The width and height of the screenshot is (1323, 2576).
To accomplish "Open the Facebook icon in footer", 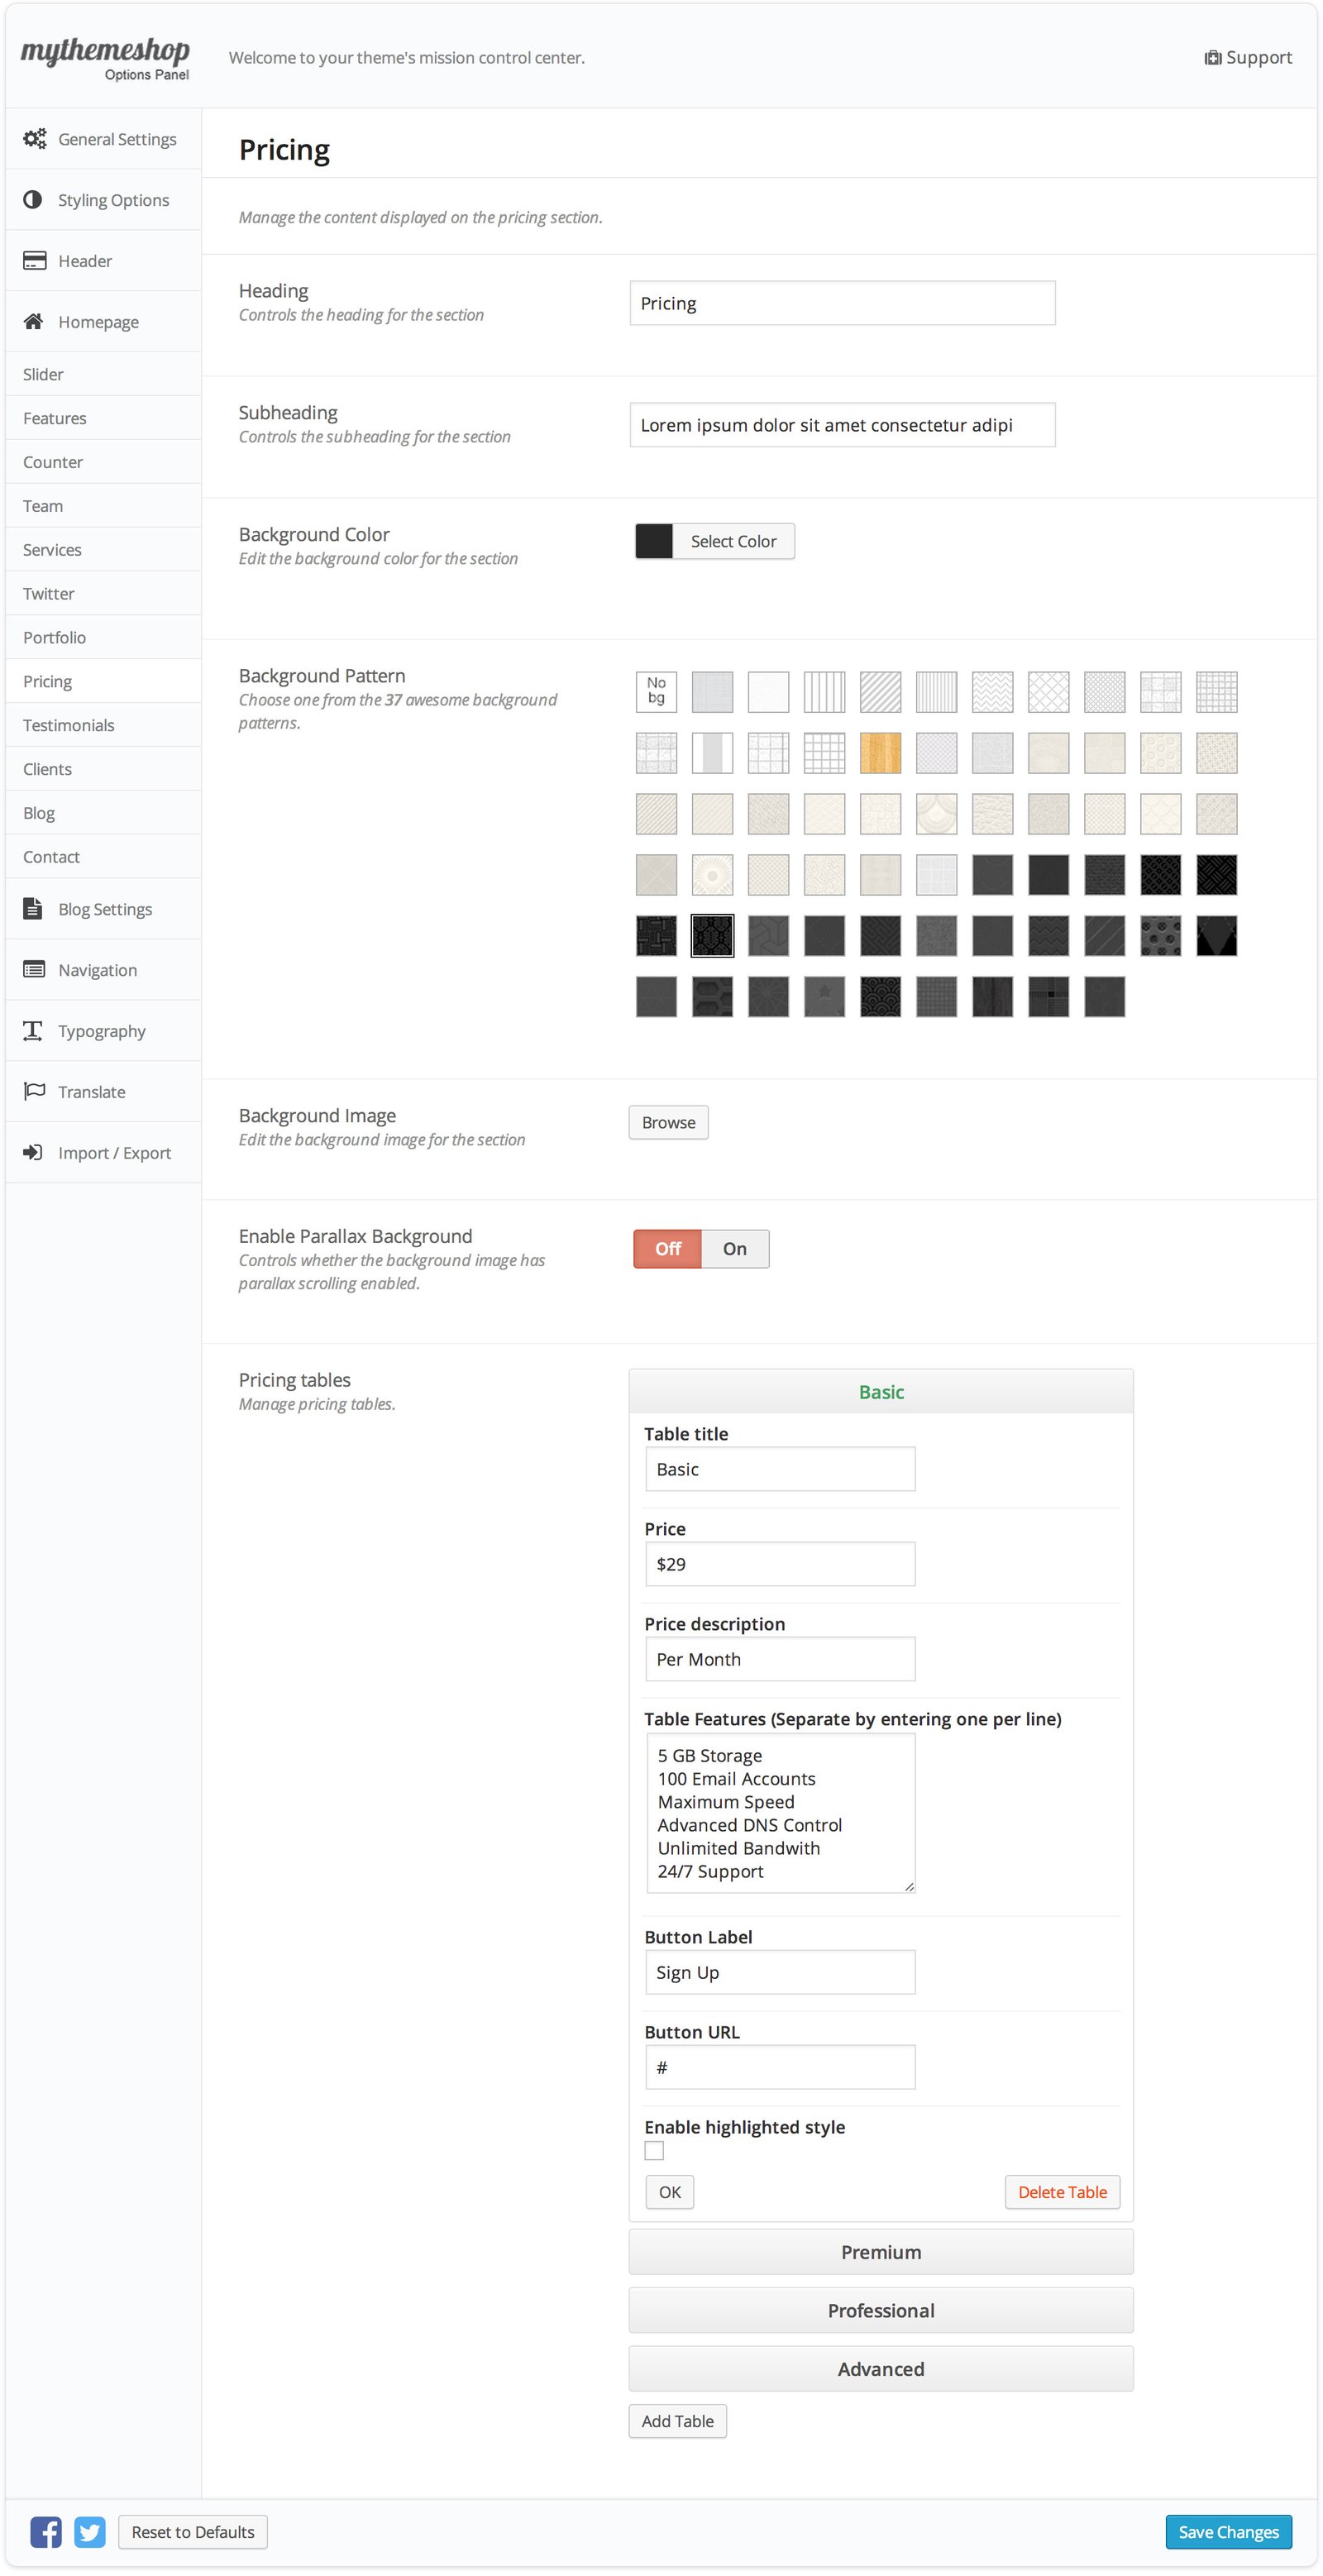I will (46, 2531).
